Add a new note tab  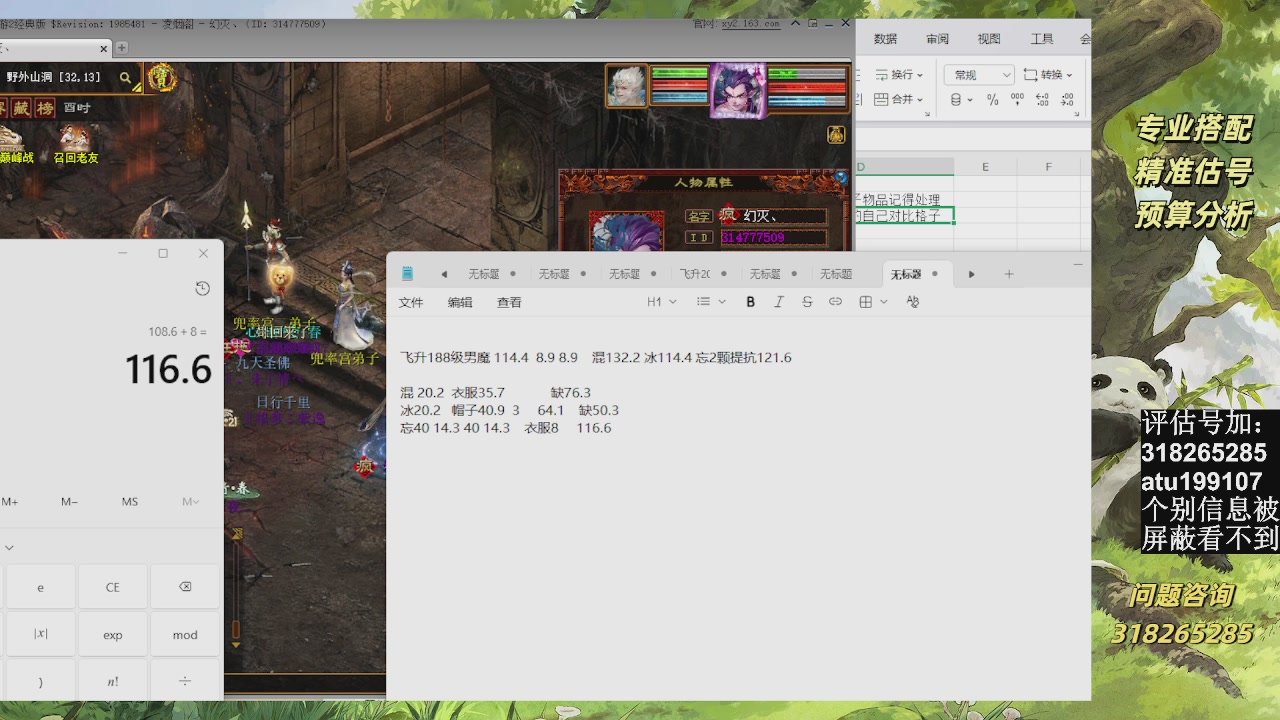(1009, 274)
